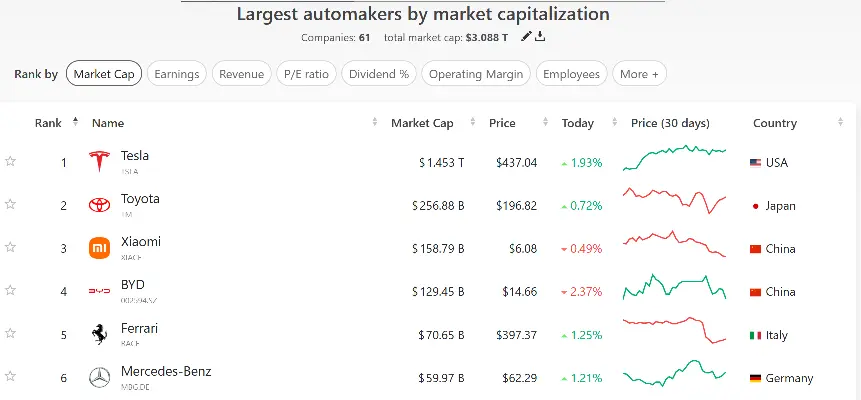Click the edit pencil icon
The width and height of the screenshot is (861, 400).
(x=526, y=37)
